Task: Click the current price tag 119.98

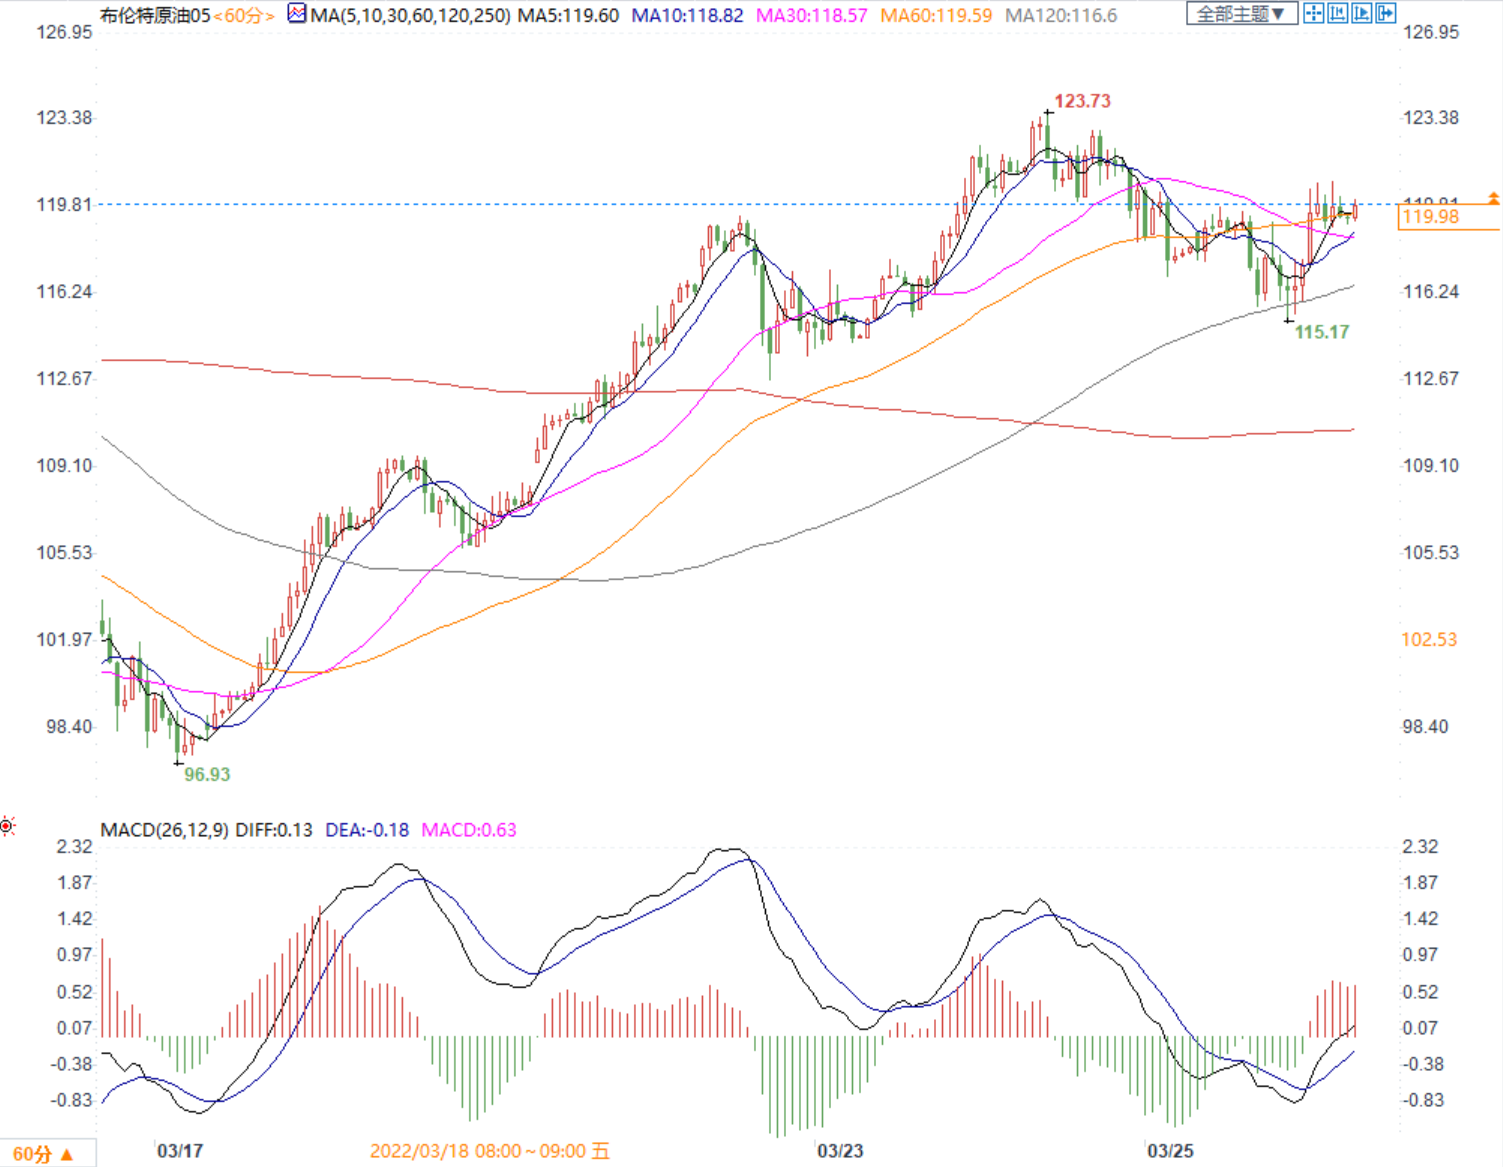Action: coord(1431,217)
